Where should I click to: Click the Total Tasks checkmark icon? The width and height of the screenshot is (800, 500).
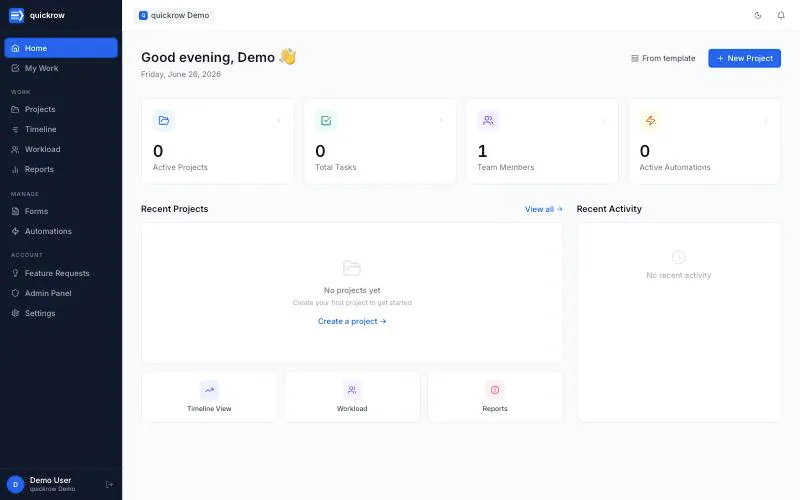pyautogui.click(x=326, y=120)
